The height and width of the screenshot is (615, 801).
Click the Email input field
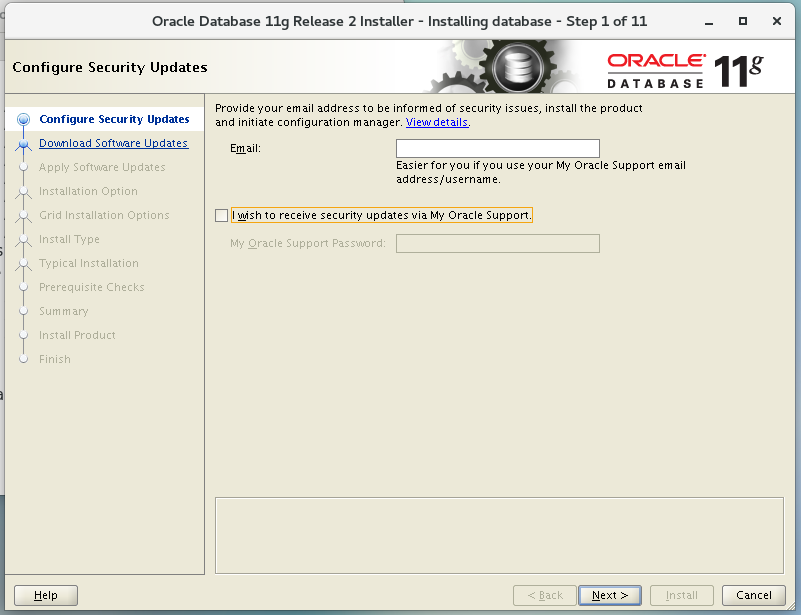point(498,149)
